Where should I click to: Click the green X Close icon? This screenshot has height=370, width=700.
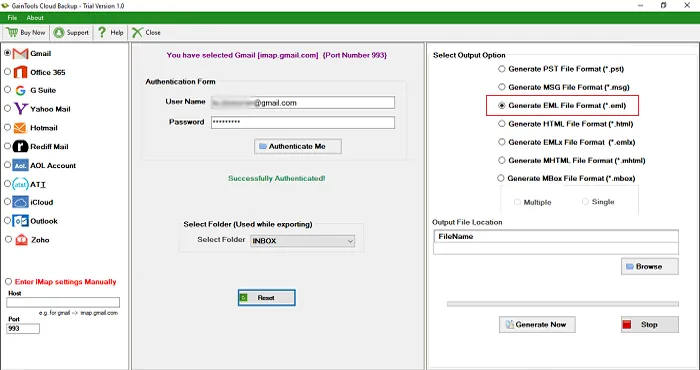click(x=137, y=32)
